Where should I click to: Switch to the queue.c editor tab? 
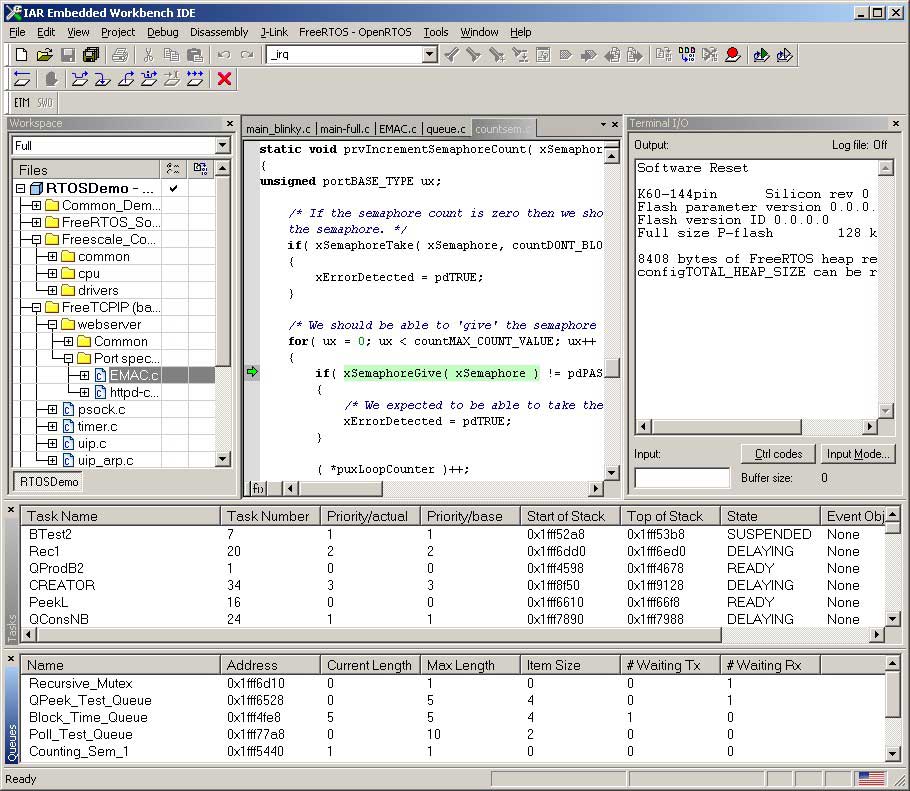click(x=446, y=129)
